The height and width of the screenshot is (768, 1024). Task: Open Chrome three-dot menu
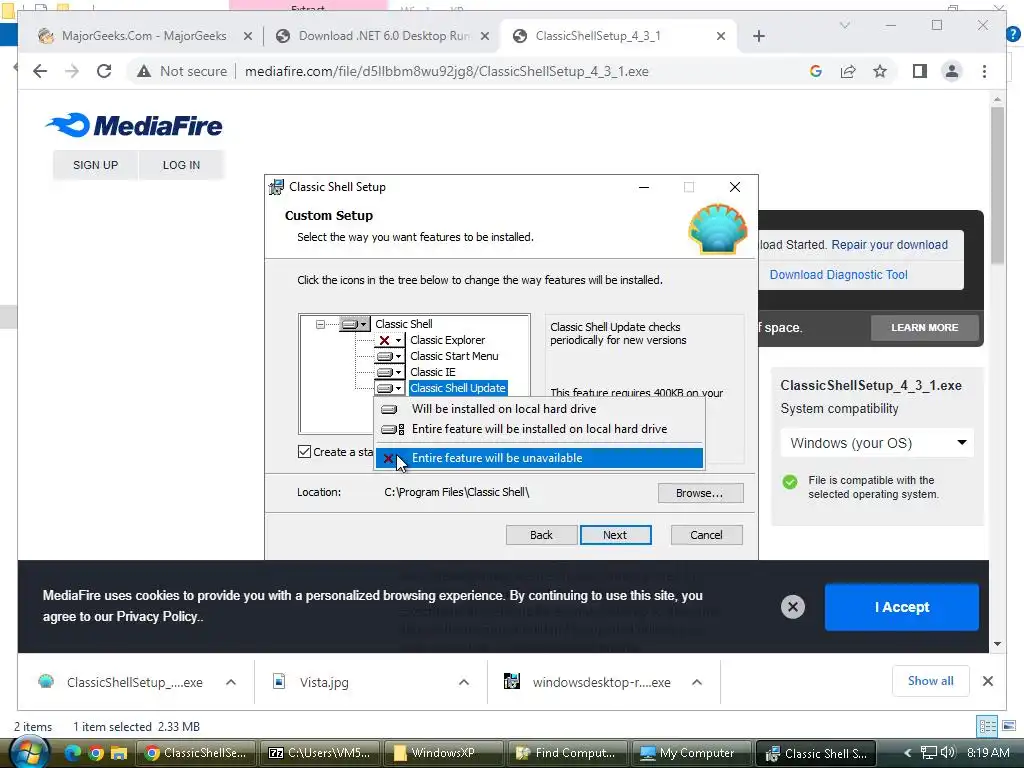pos(984,71)
